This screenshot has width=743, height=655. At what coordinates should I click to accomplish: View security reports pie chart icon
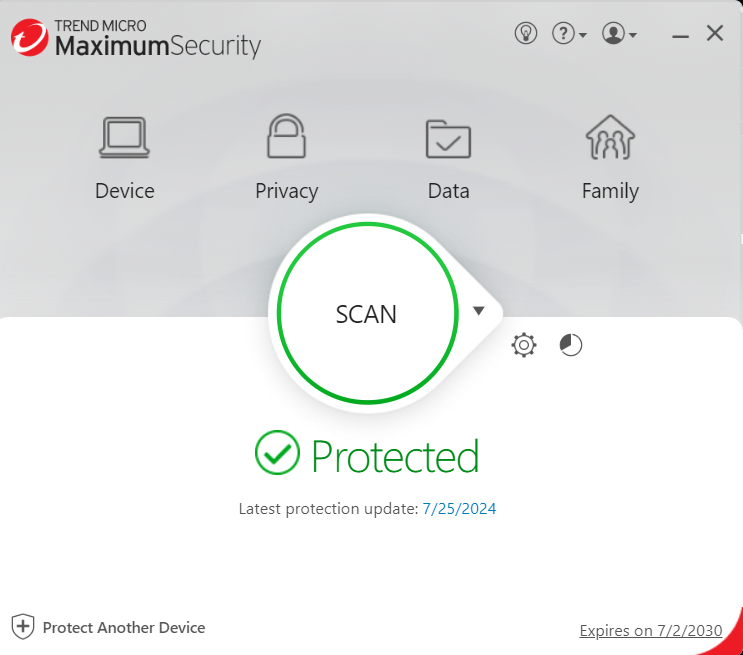click(x=570, y=346)
